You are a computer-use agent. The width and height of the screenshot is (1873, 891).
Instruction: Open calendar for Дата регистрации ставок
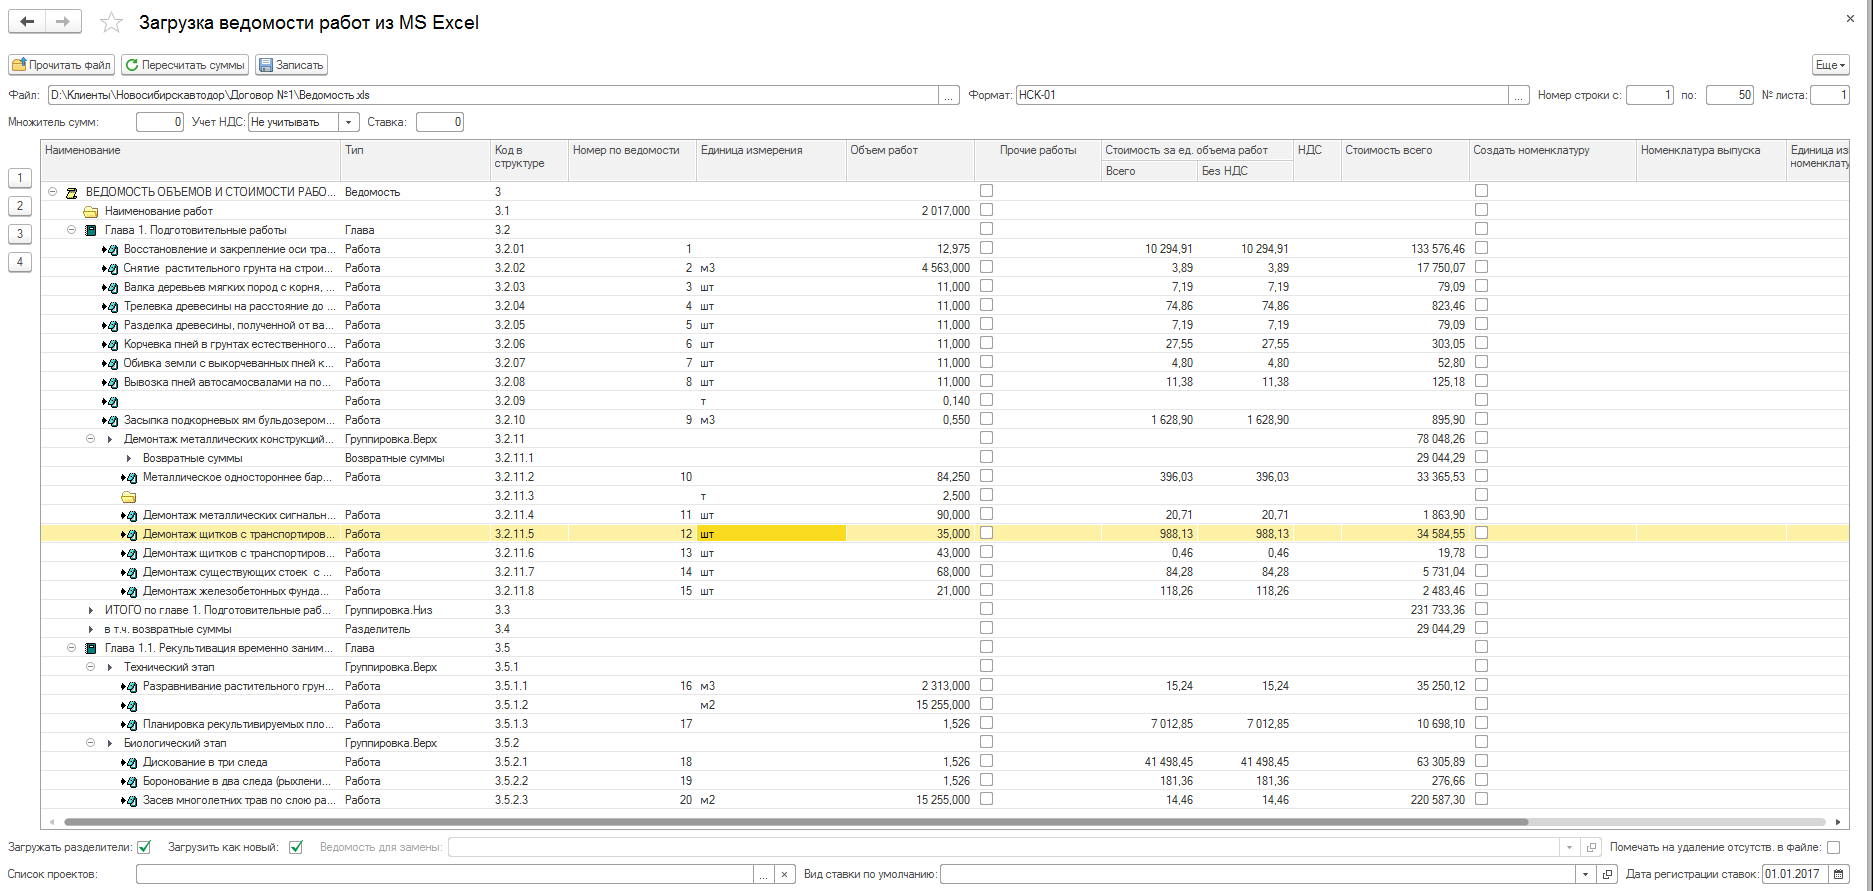coord(1839,874)
